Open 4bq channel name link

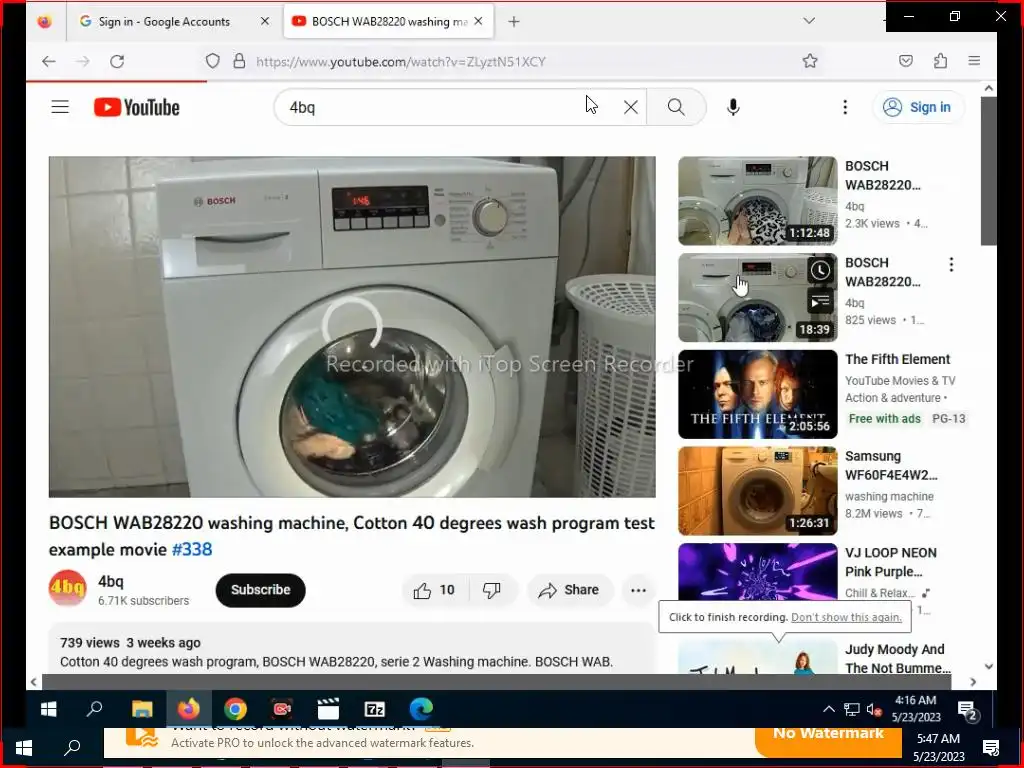(x=110, y=581)
